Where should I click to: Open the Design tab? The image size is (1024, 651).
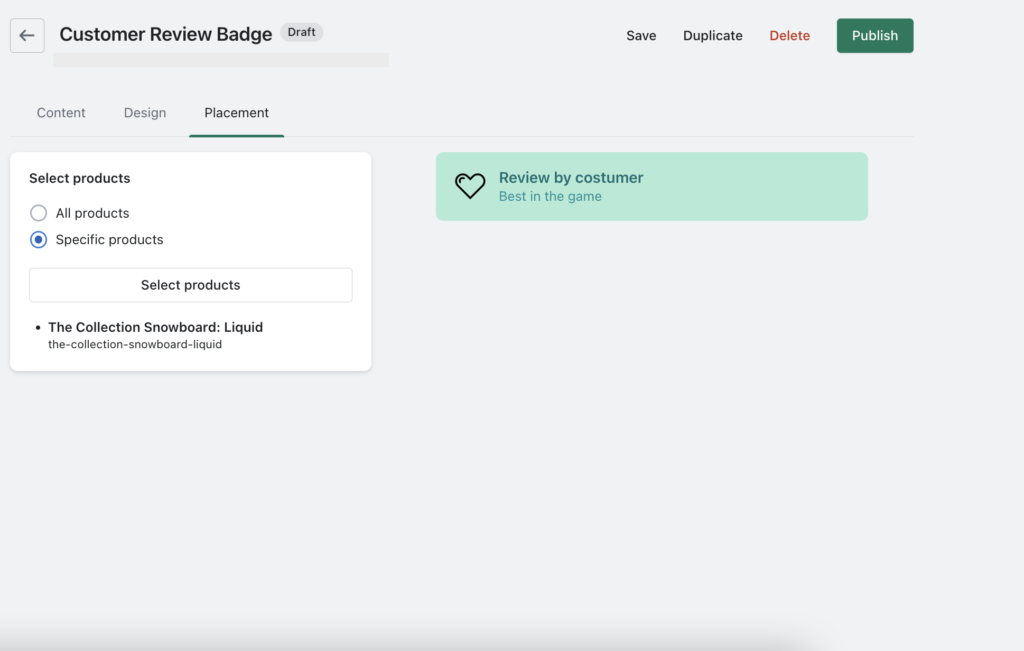[x=145, y=113]
